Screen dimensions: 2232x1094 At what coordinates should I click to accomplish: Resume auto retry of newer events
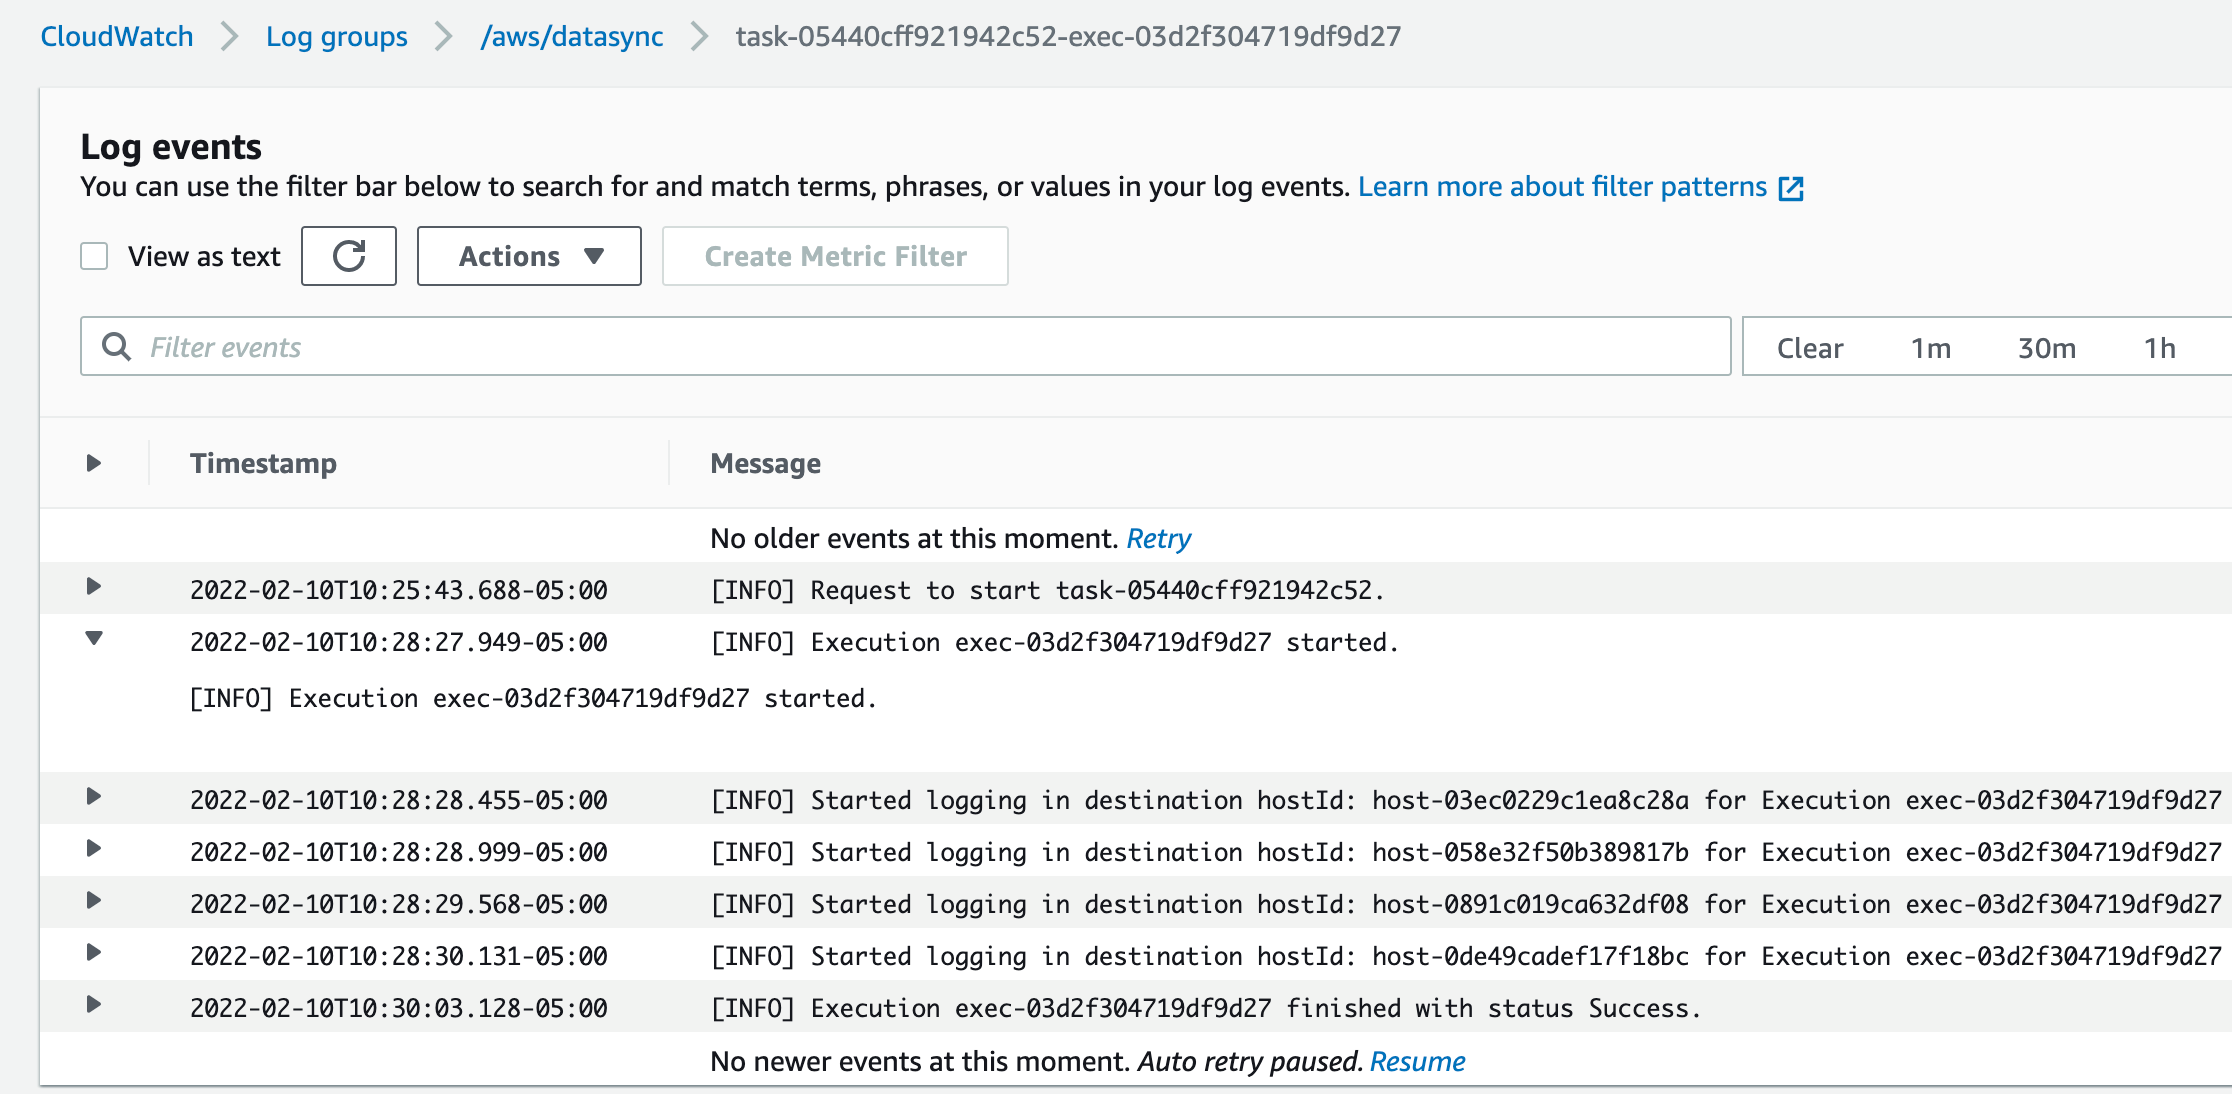coord(1418,1061)
